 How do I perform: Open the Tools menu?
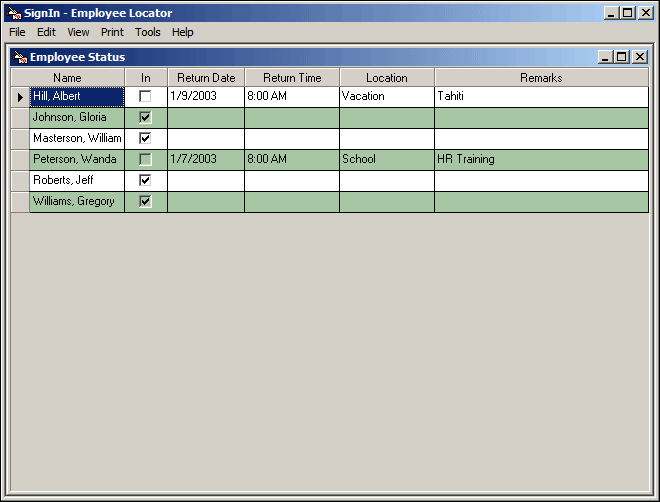click(148, 32)
